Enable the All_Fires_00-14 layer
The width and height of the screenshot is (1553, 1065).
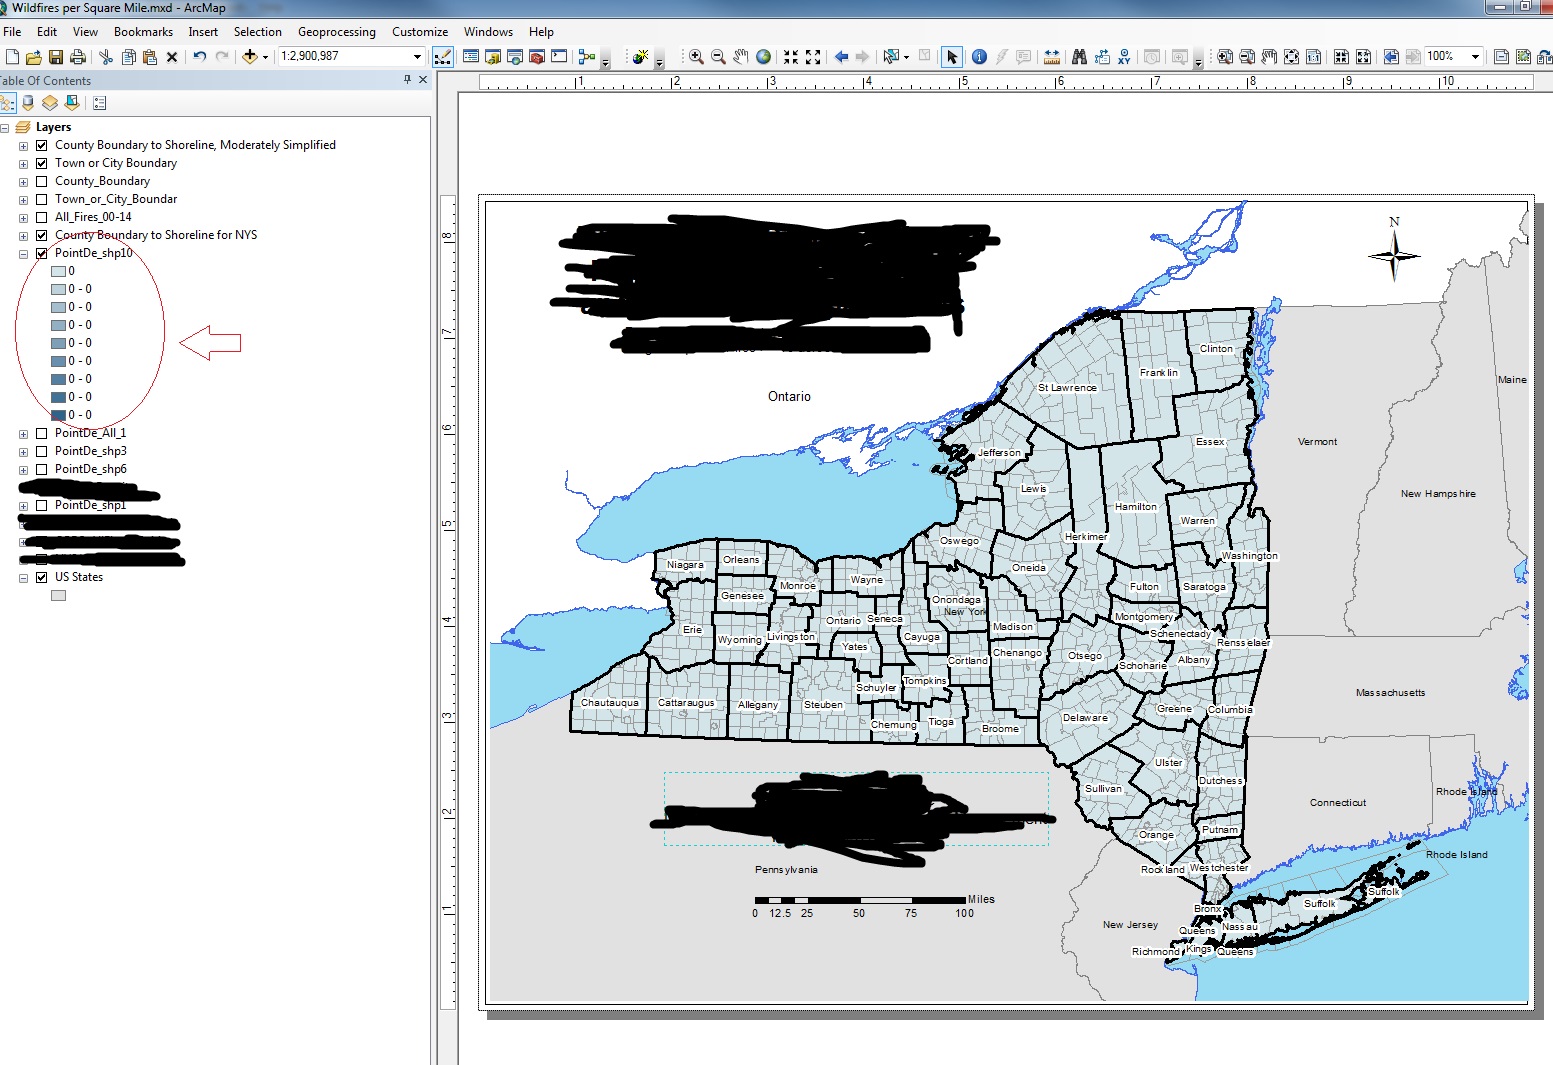click(41, 217)
